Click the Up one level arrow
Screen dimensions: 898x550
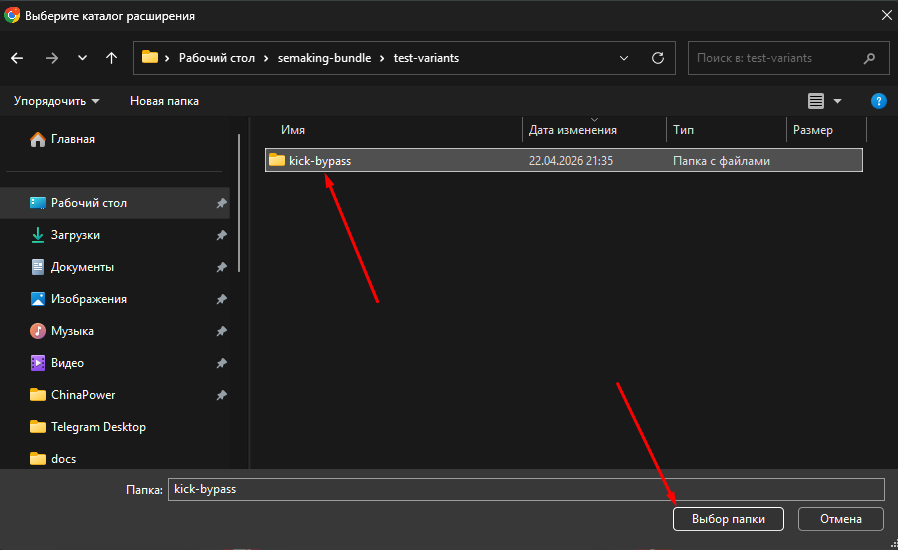pos(112,58)
